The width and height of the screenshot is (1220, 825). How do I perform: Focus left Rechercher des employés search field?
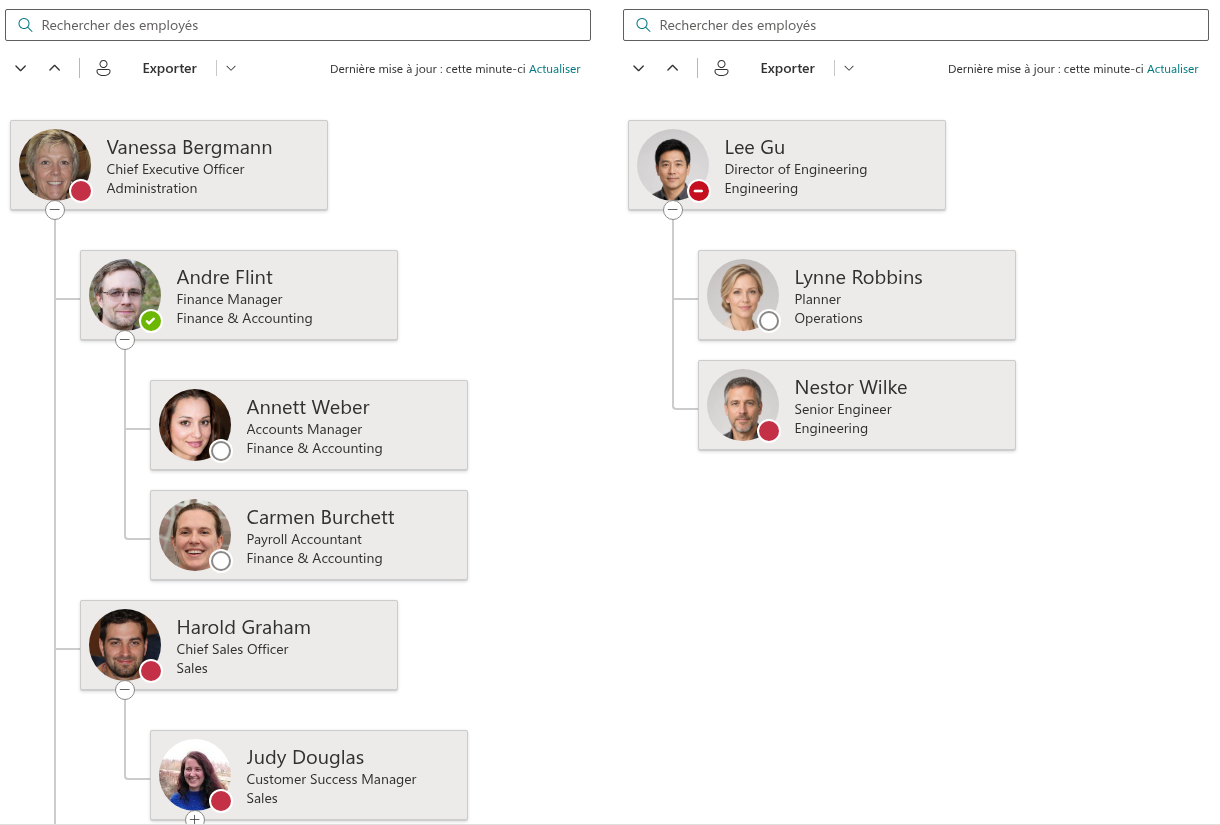click(298, 25)
